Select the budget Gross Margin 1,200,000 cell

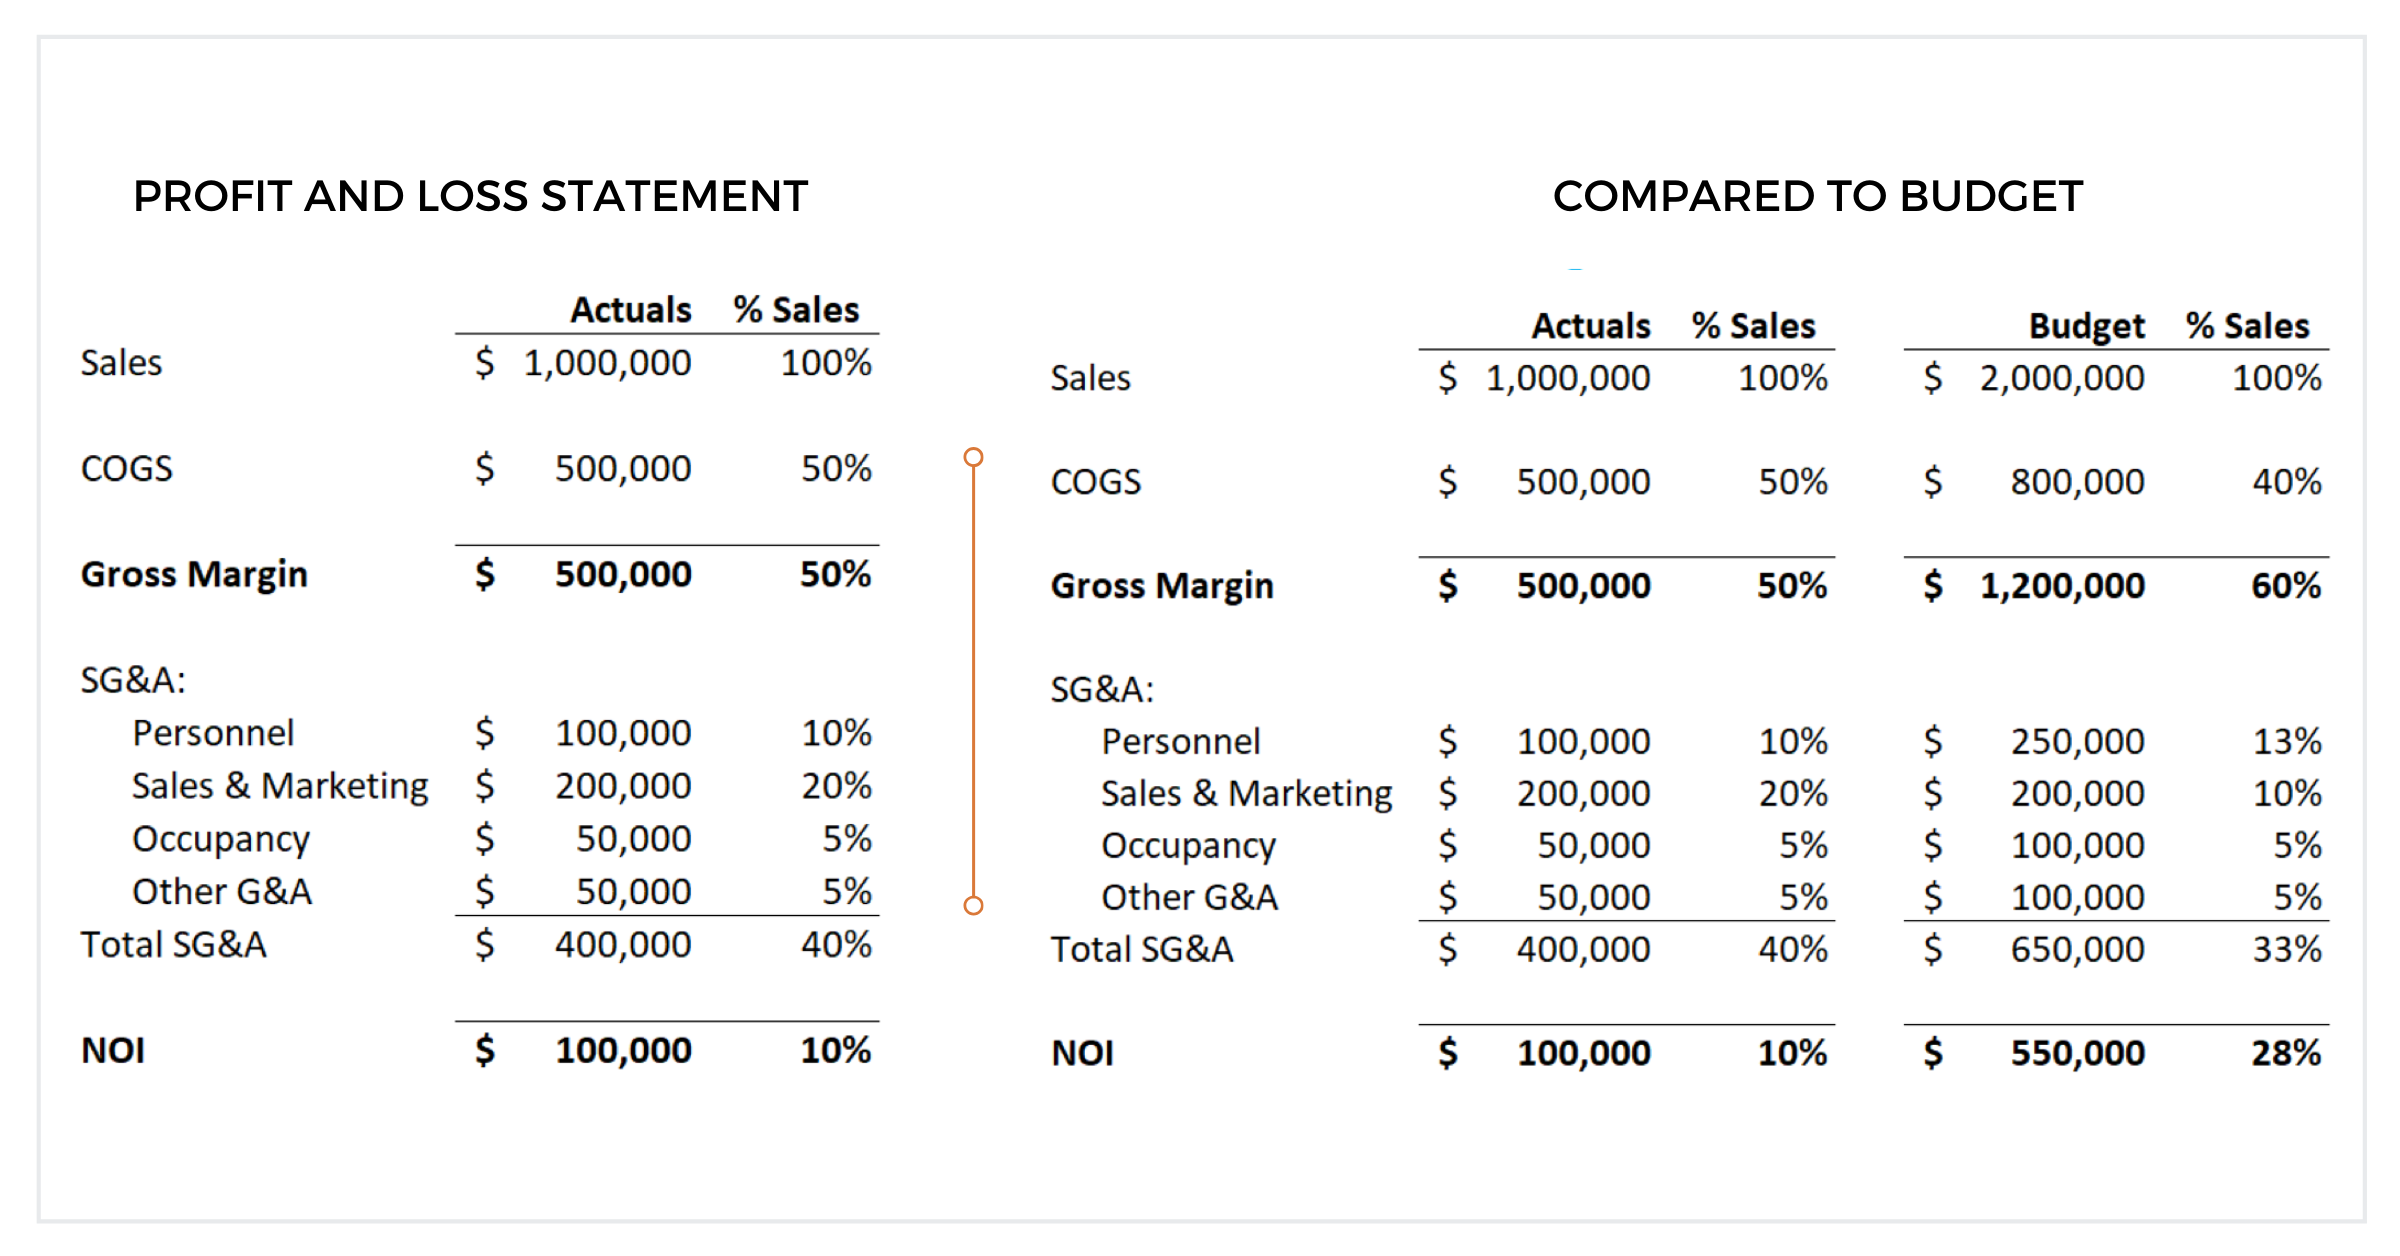tap(2061, 586)
